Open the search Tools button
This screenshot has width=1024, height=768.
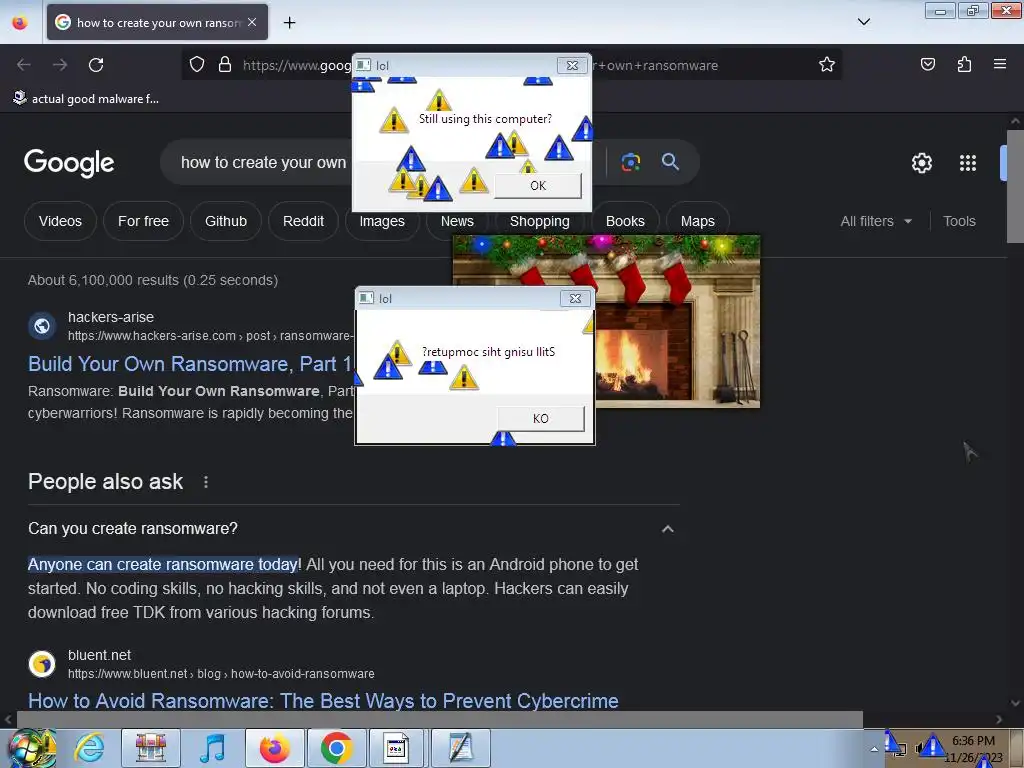(x=959, y=221)
